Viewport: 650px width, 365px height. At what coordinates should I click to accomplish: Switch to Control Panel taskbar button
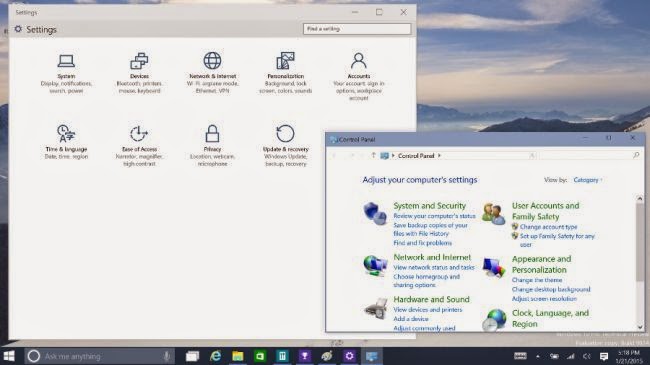371,356
